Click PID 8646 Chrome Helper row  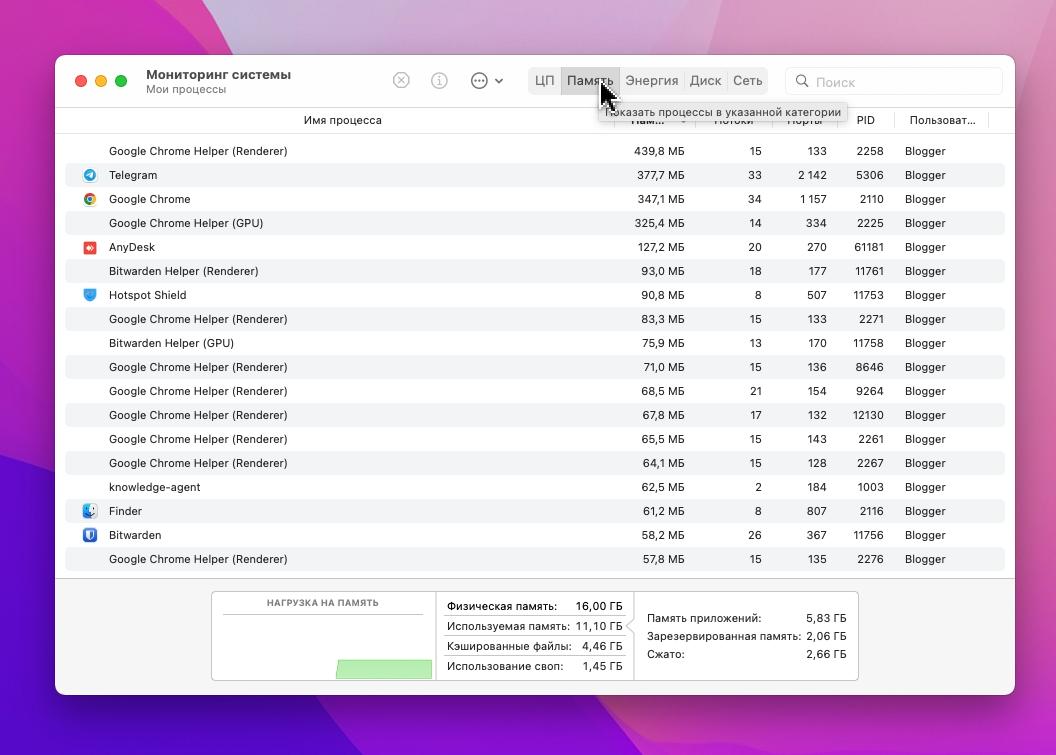click(x=869, y=367)
